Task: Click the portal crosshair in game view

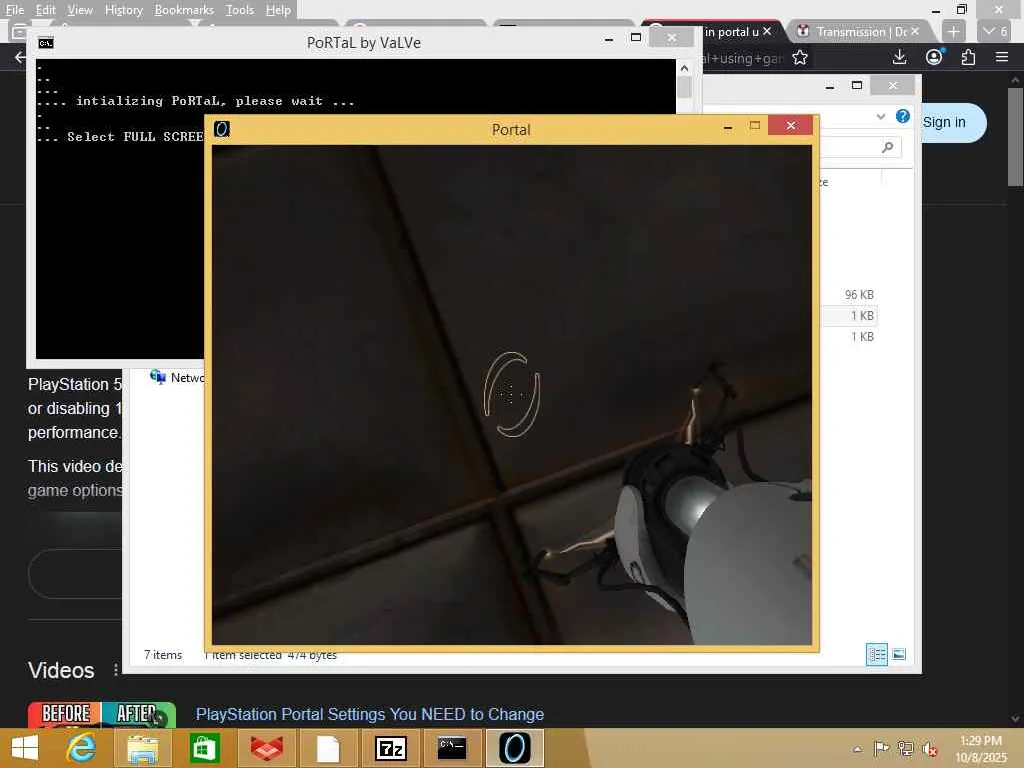Action: [x=511, y=394]
